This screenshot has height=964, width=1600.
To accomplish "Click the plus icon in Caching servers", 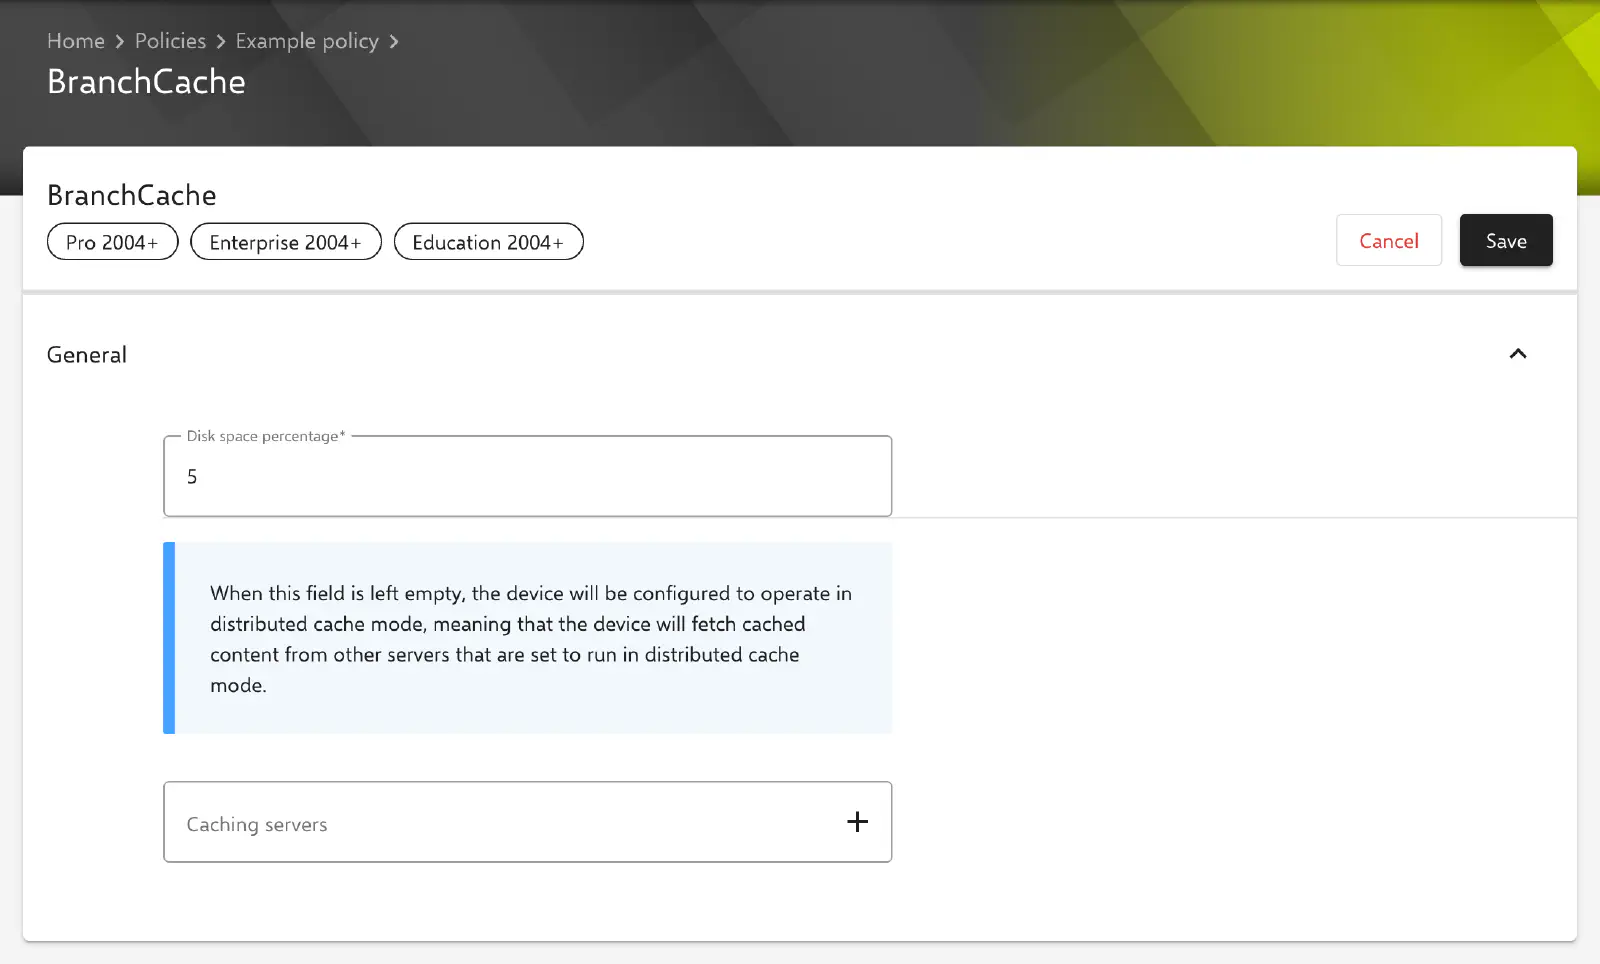I will coord(857,822).
